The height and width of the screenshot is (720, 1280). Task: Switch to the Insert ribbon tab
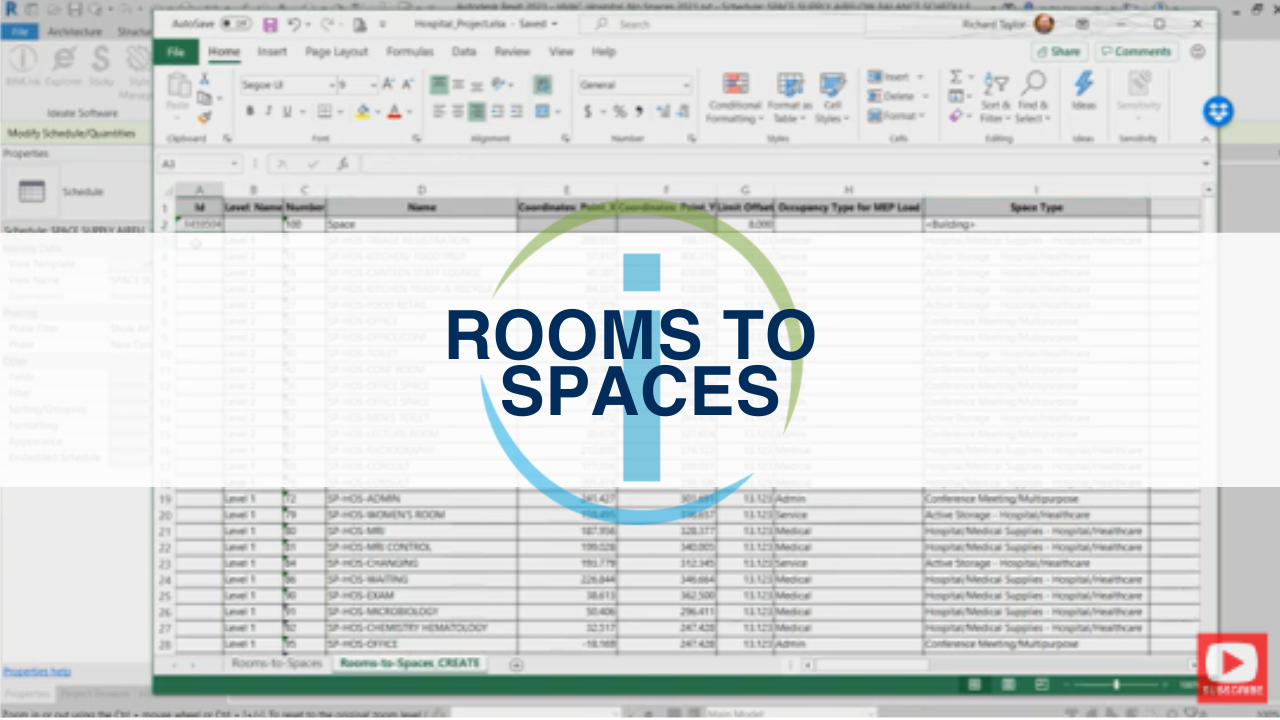[272, 52]
